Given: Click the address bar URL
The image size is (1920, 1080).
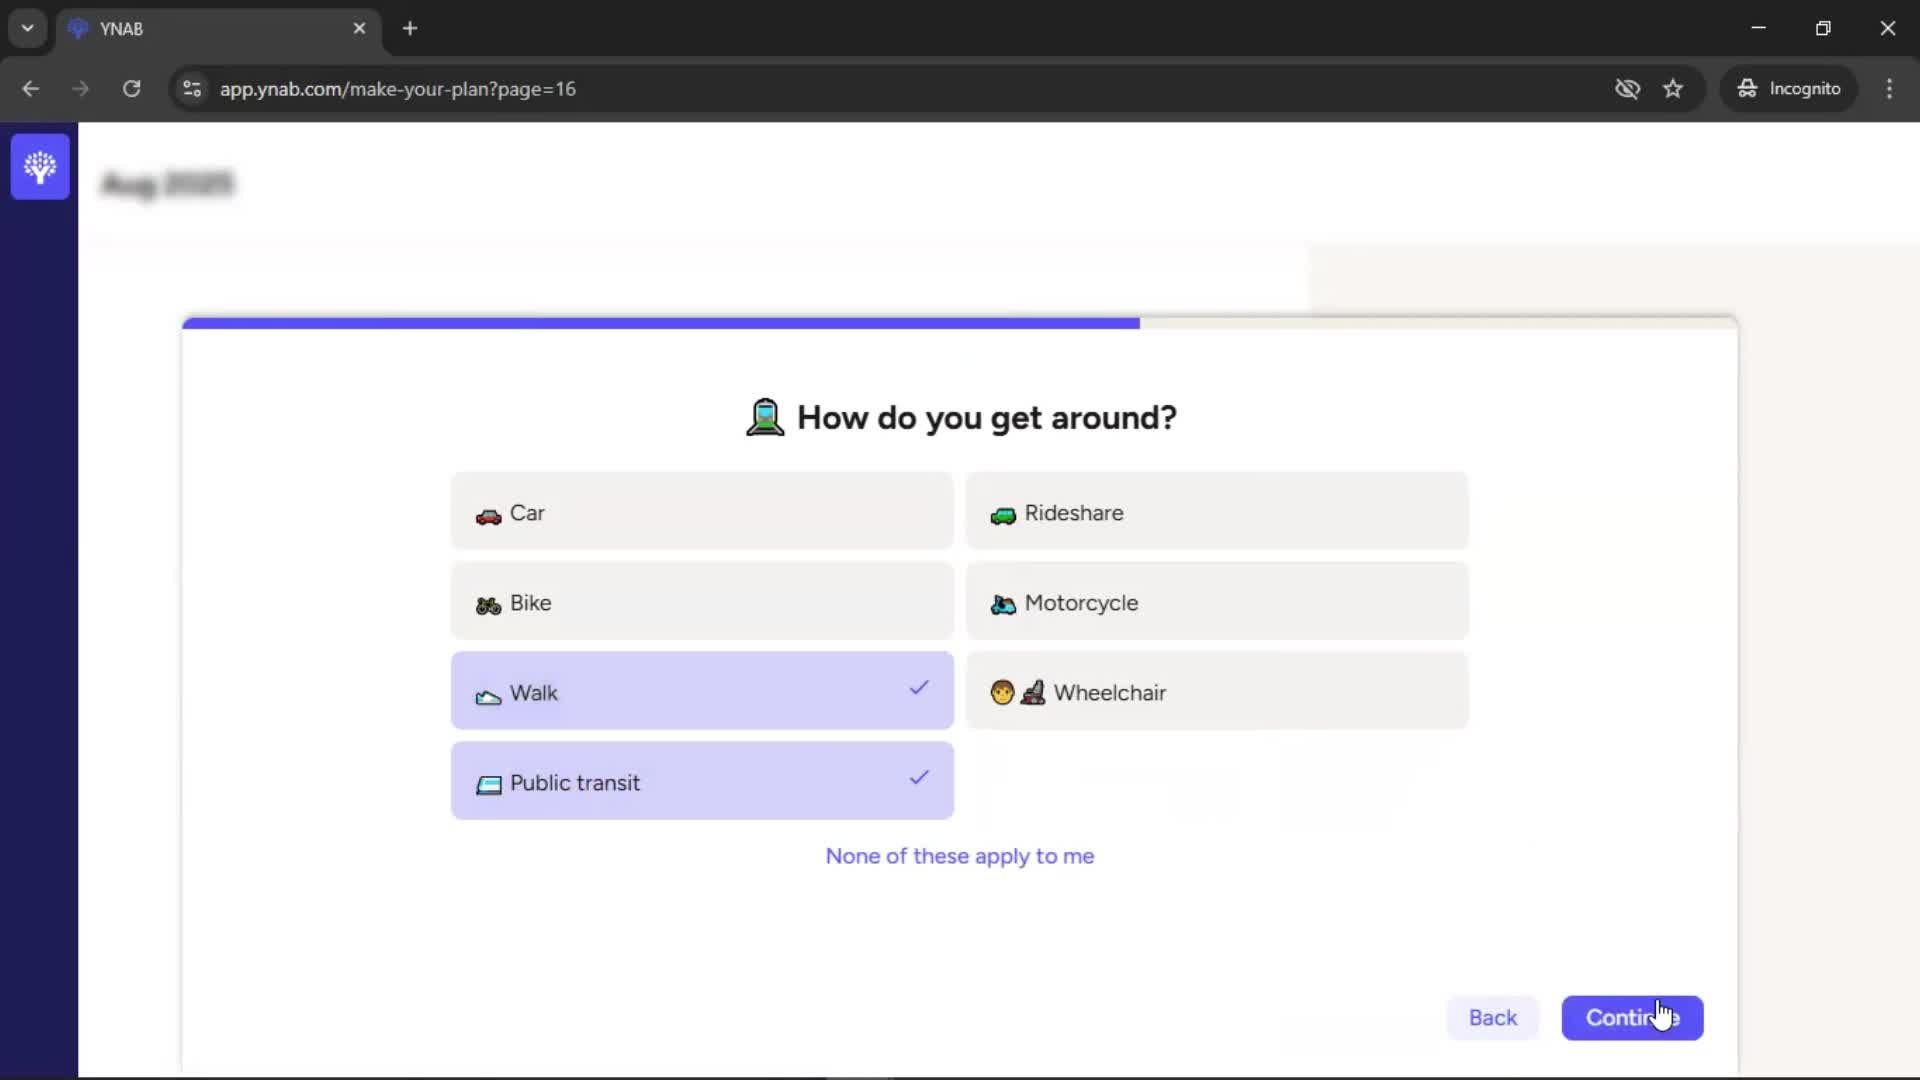Looking at the screenshot, I should coord(398,89).
